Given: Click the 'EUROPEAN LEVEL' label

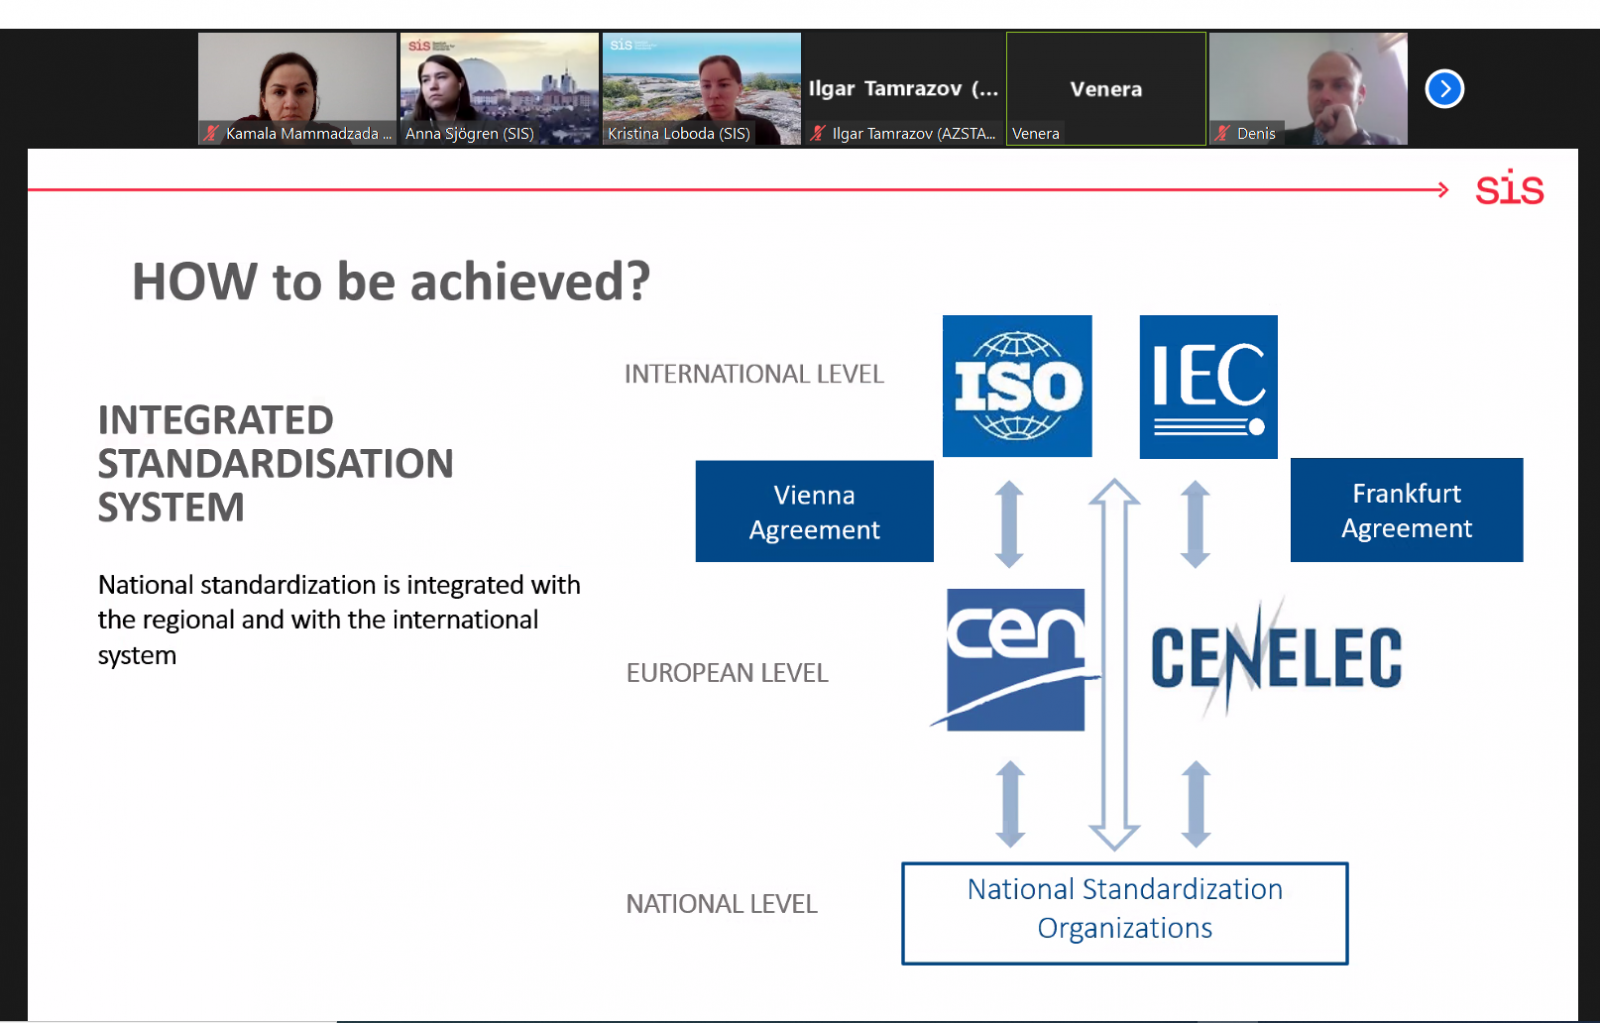Looking at the screenshot, I should pyautogui.click(x=727, y=673).
